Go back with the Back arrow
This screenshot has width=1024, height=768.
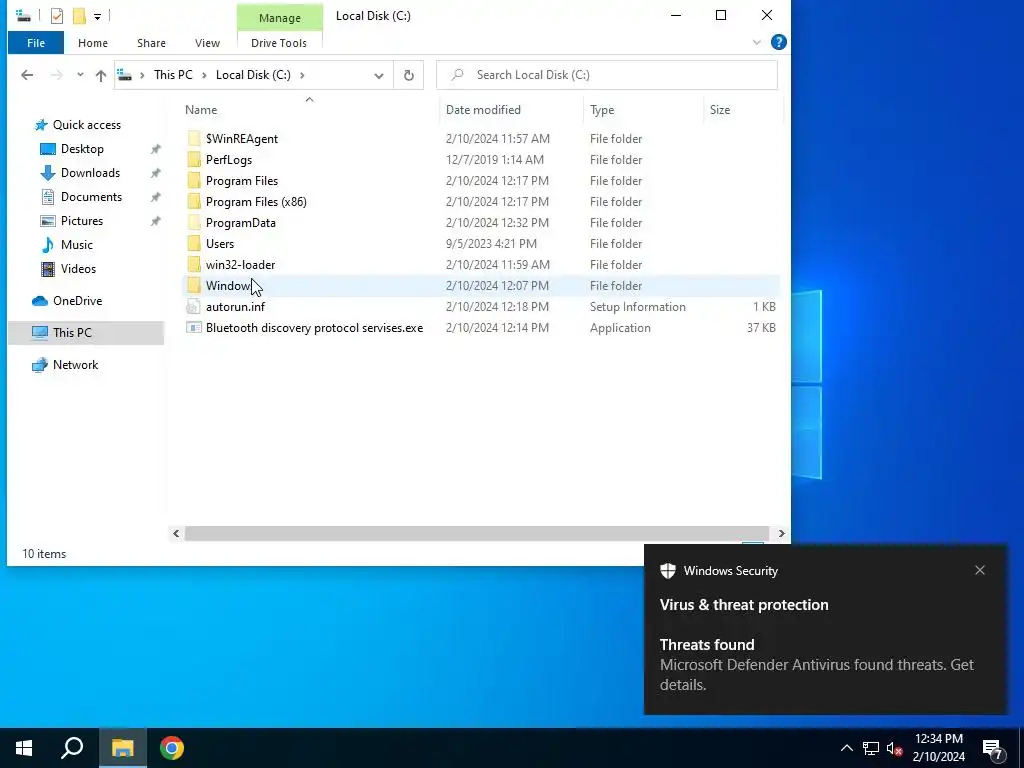[27, 75]
